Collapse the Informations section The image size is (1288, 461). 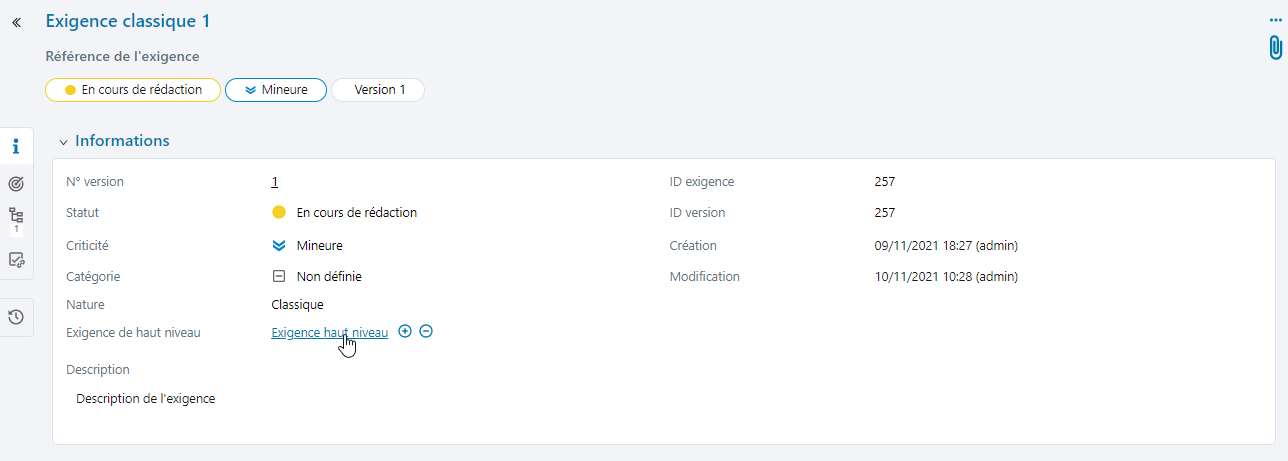64,142
